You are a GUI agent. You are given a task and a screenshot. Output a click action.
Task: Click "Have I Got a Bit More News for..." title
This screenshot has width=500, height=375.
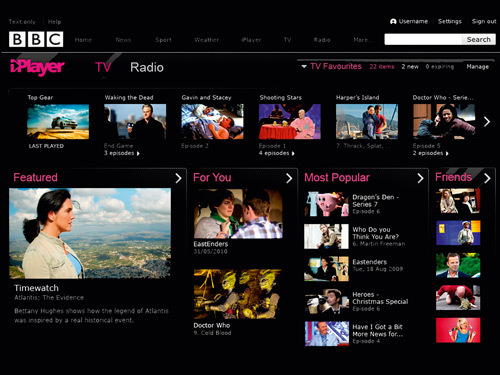(x=378, y=330)
